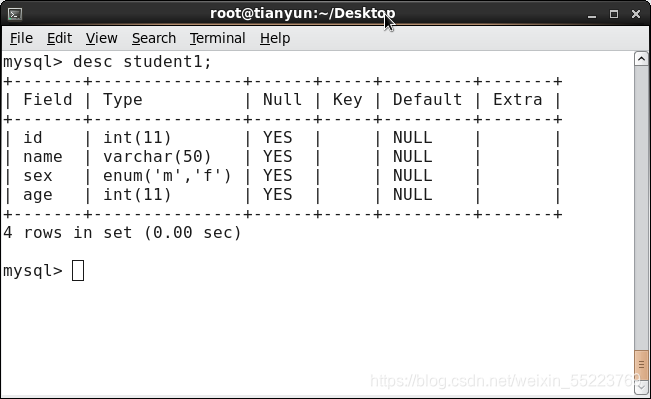Click the enum('m','f') type entry
Image resolution: width=651 pixels, height=399 pixels.
[x=167, y=176]
